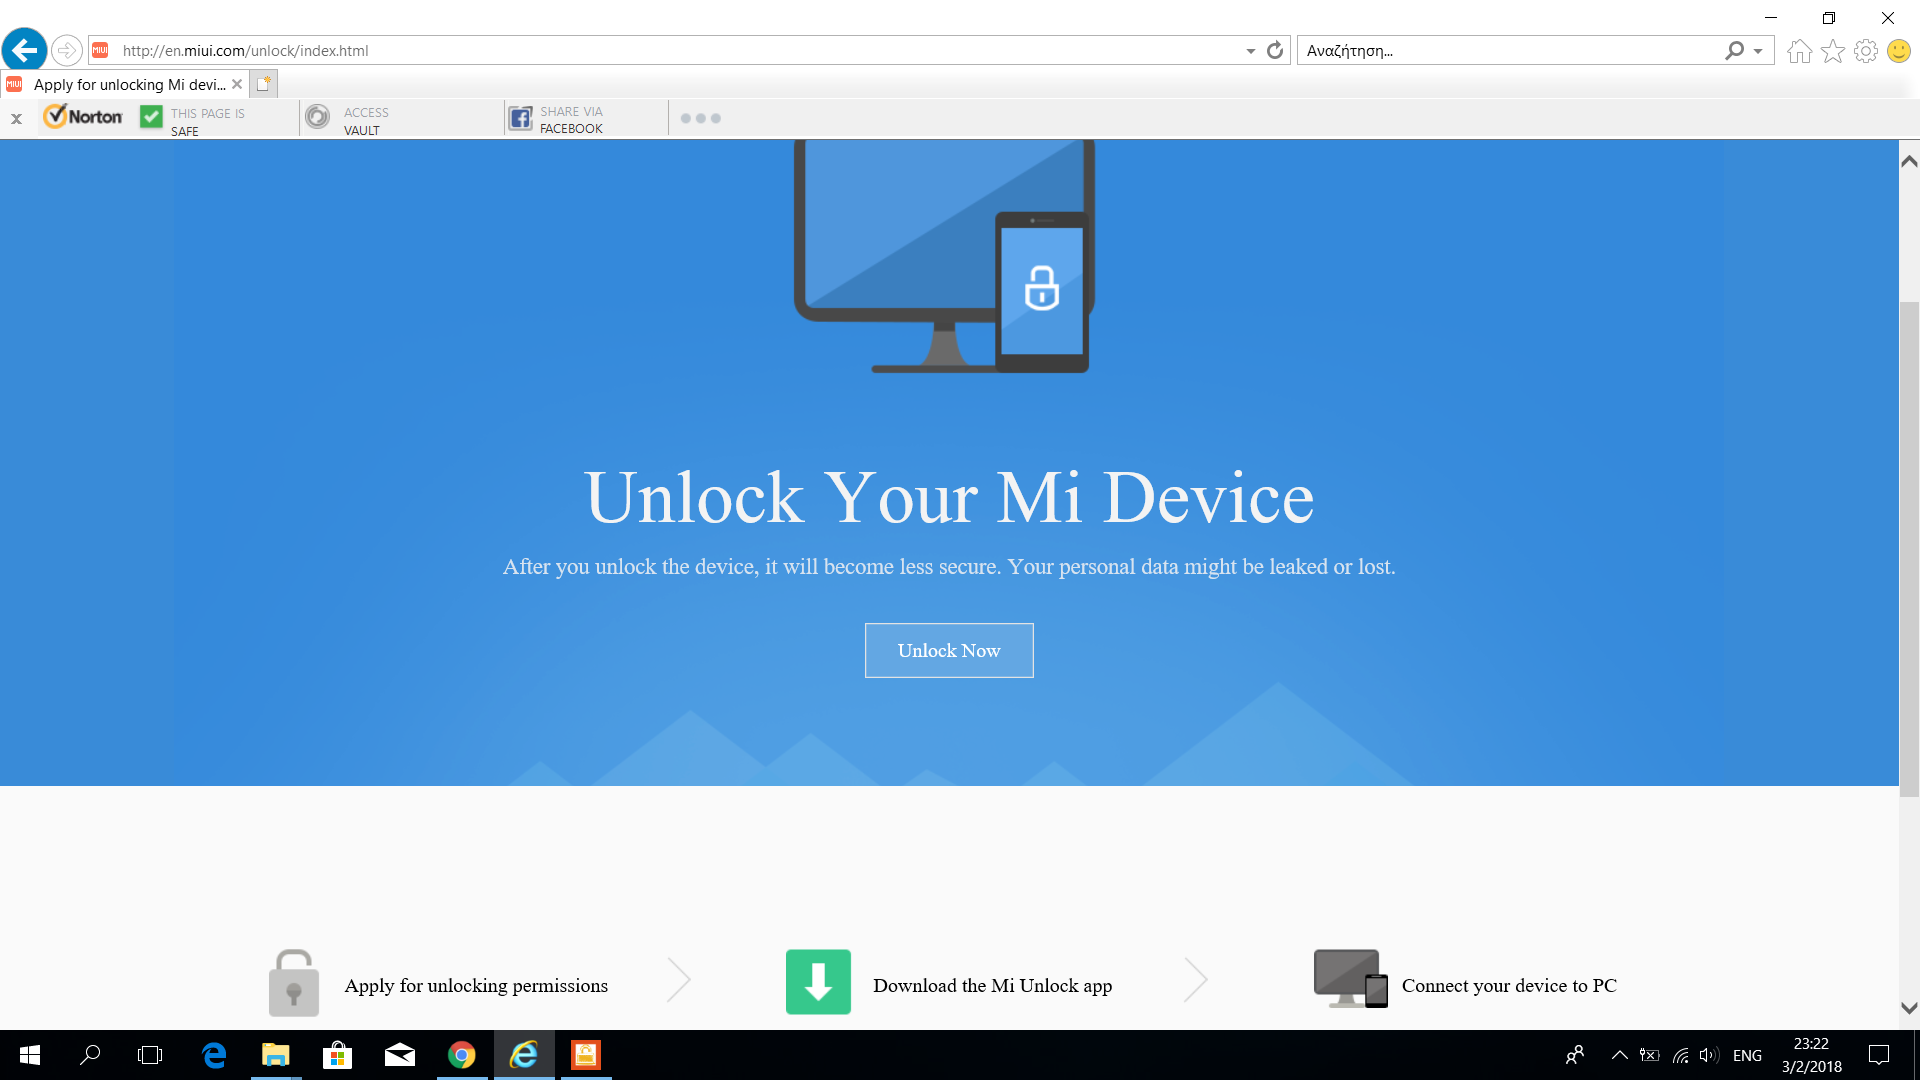
Task: Click the Refresh page icon
Action: [1275, 50]
